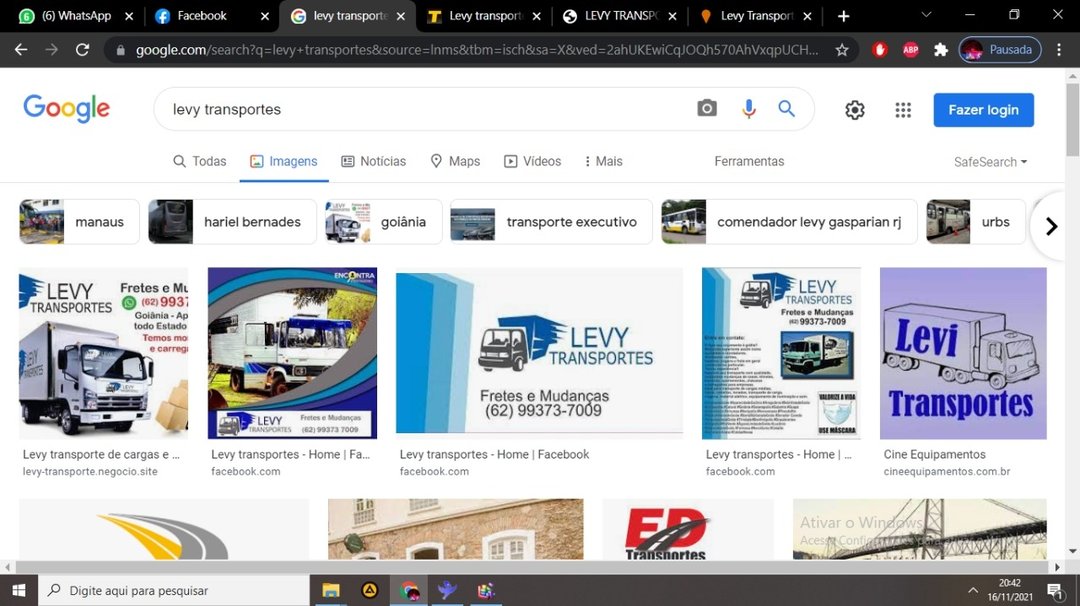Select the comendador levy gasparian rj chip
The height and width of the screenshot is (606, 1080).
pos(789,222)
